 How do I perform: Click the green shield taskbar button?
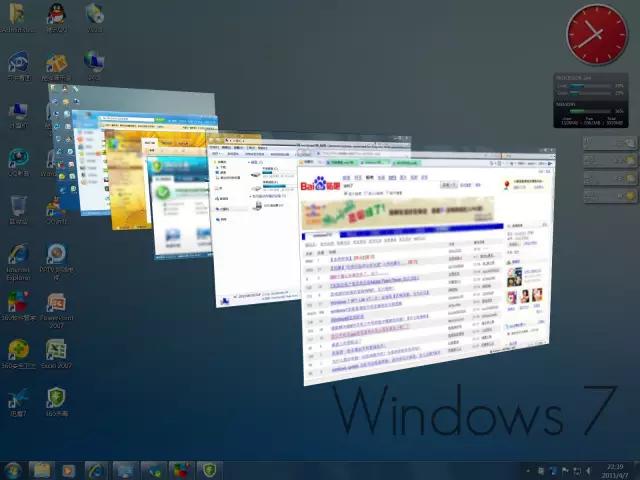click(210, 471)
